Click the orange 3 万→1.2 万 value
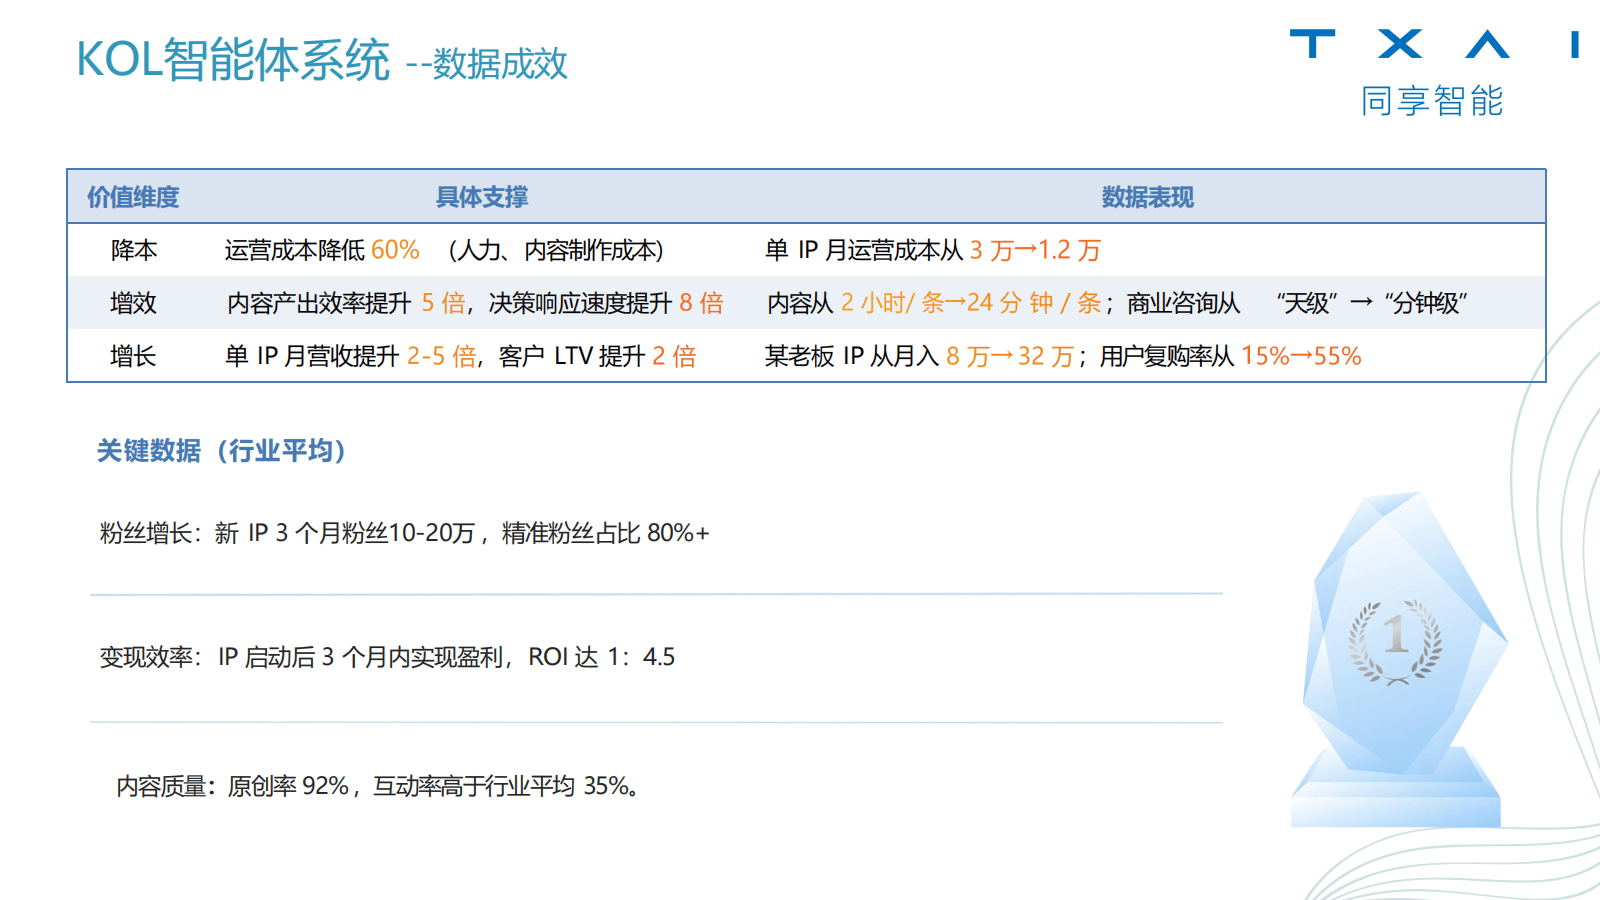 (1035, 250)
